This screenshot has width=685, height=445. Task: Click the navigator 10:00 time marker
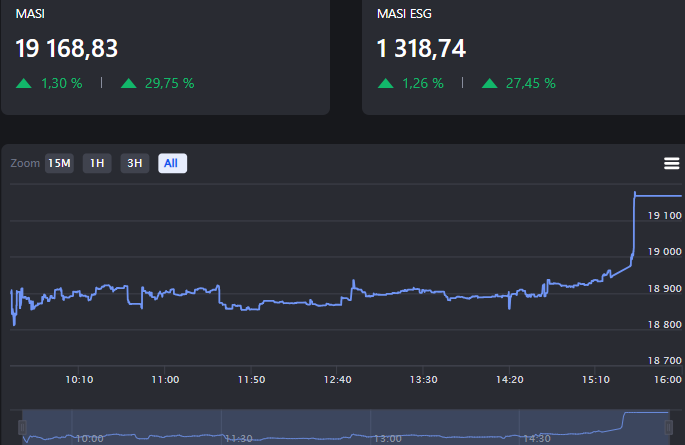[90, 438]
